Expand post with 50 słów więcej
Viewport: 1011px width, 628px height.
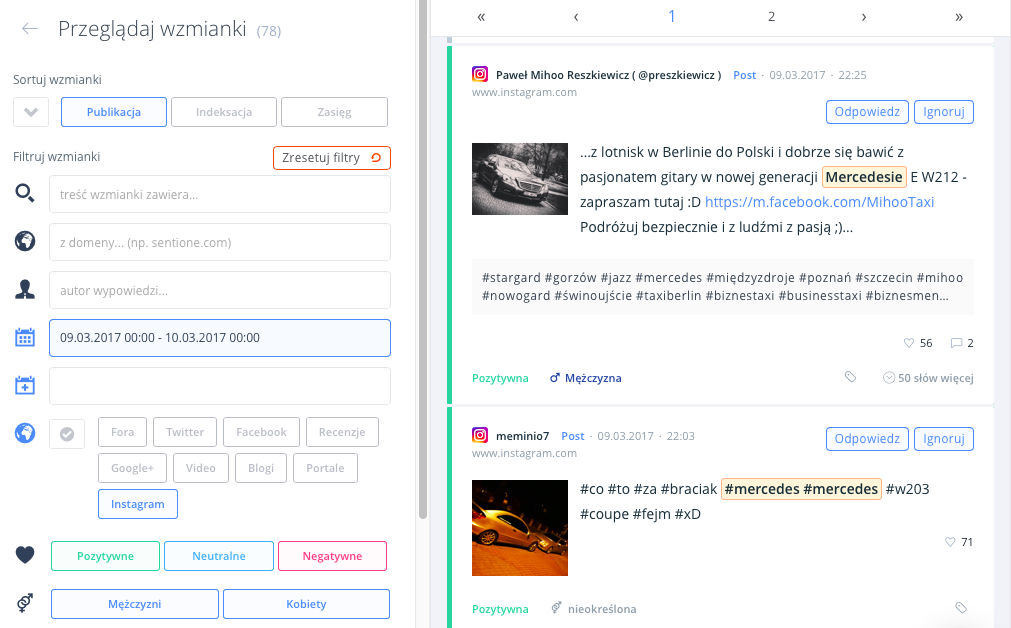pyautogui.click(x=928, y=378)
